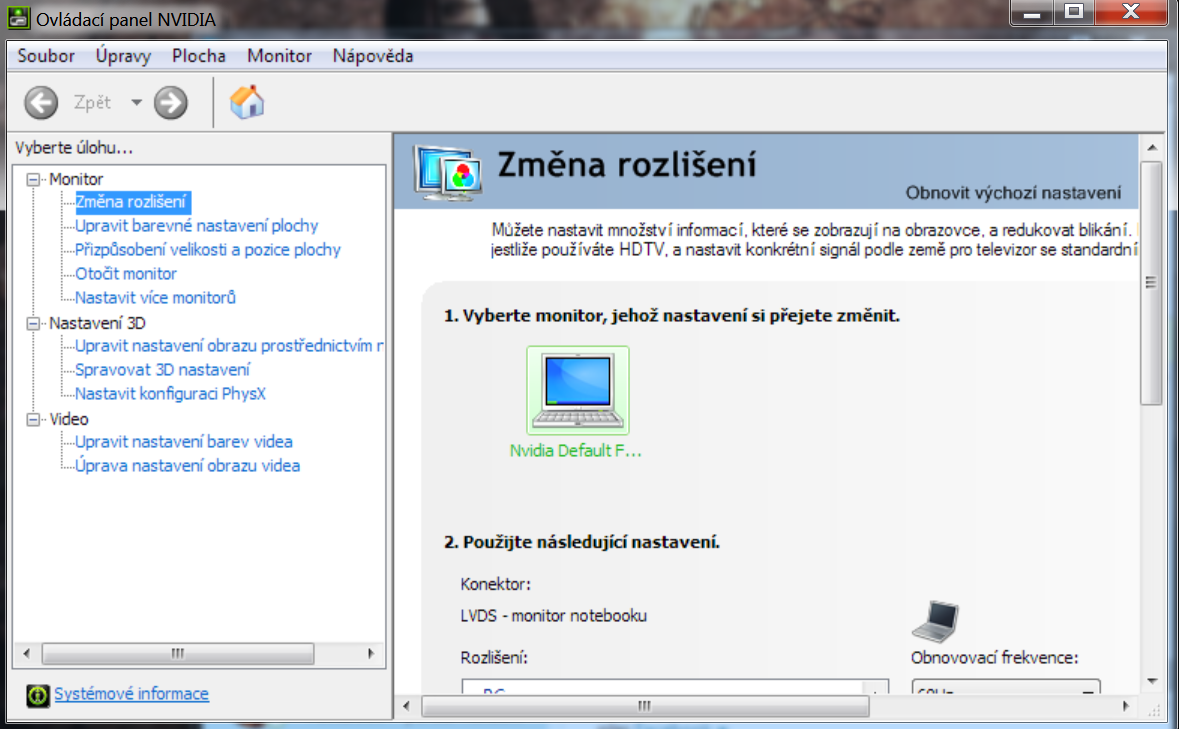
Task: Minimize the Ovládací panel NVIDIA window
Action: pos(1032,13)
